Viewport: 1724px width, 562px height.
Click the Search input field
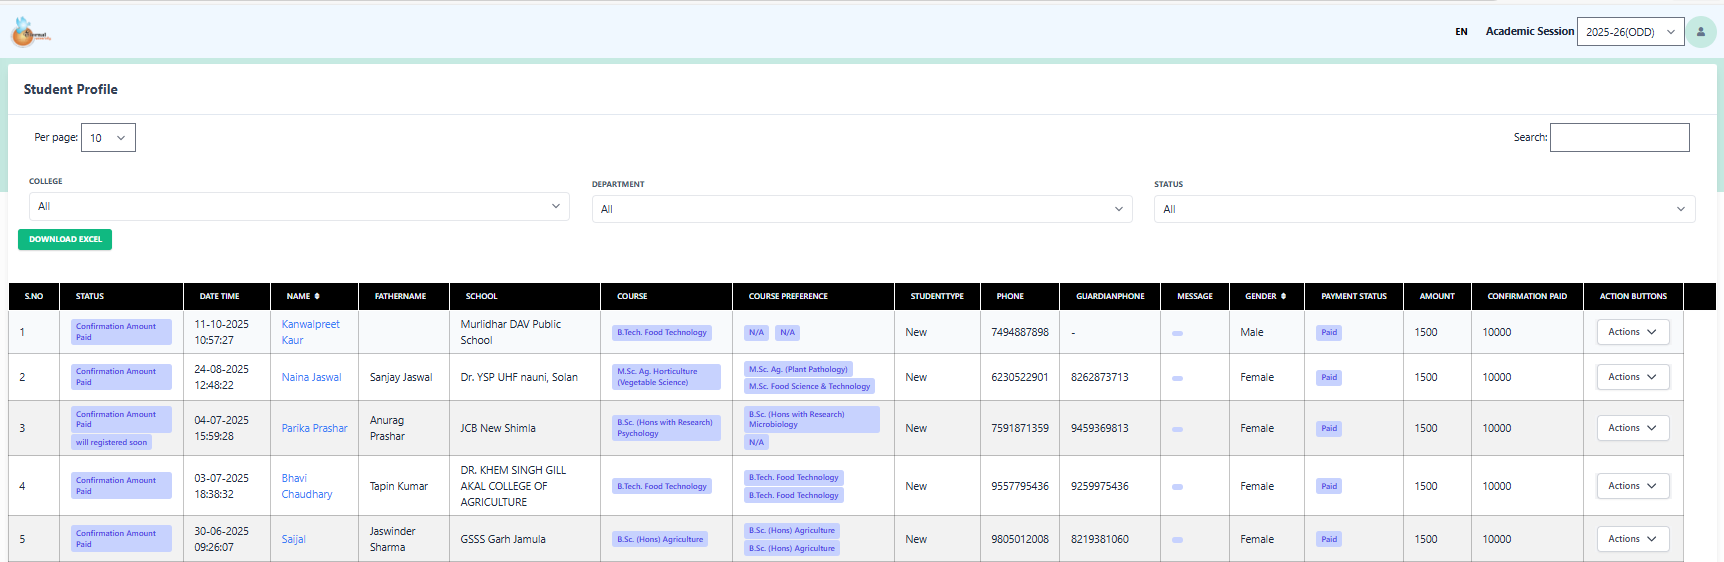click(1619, 138)
